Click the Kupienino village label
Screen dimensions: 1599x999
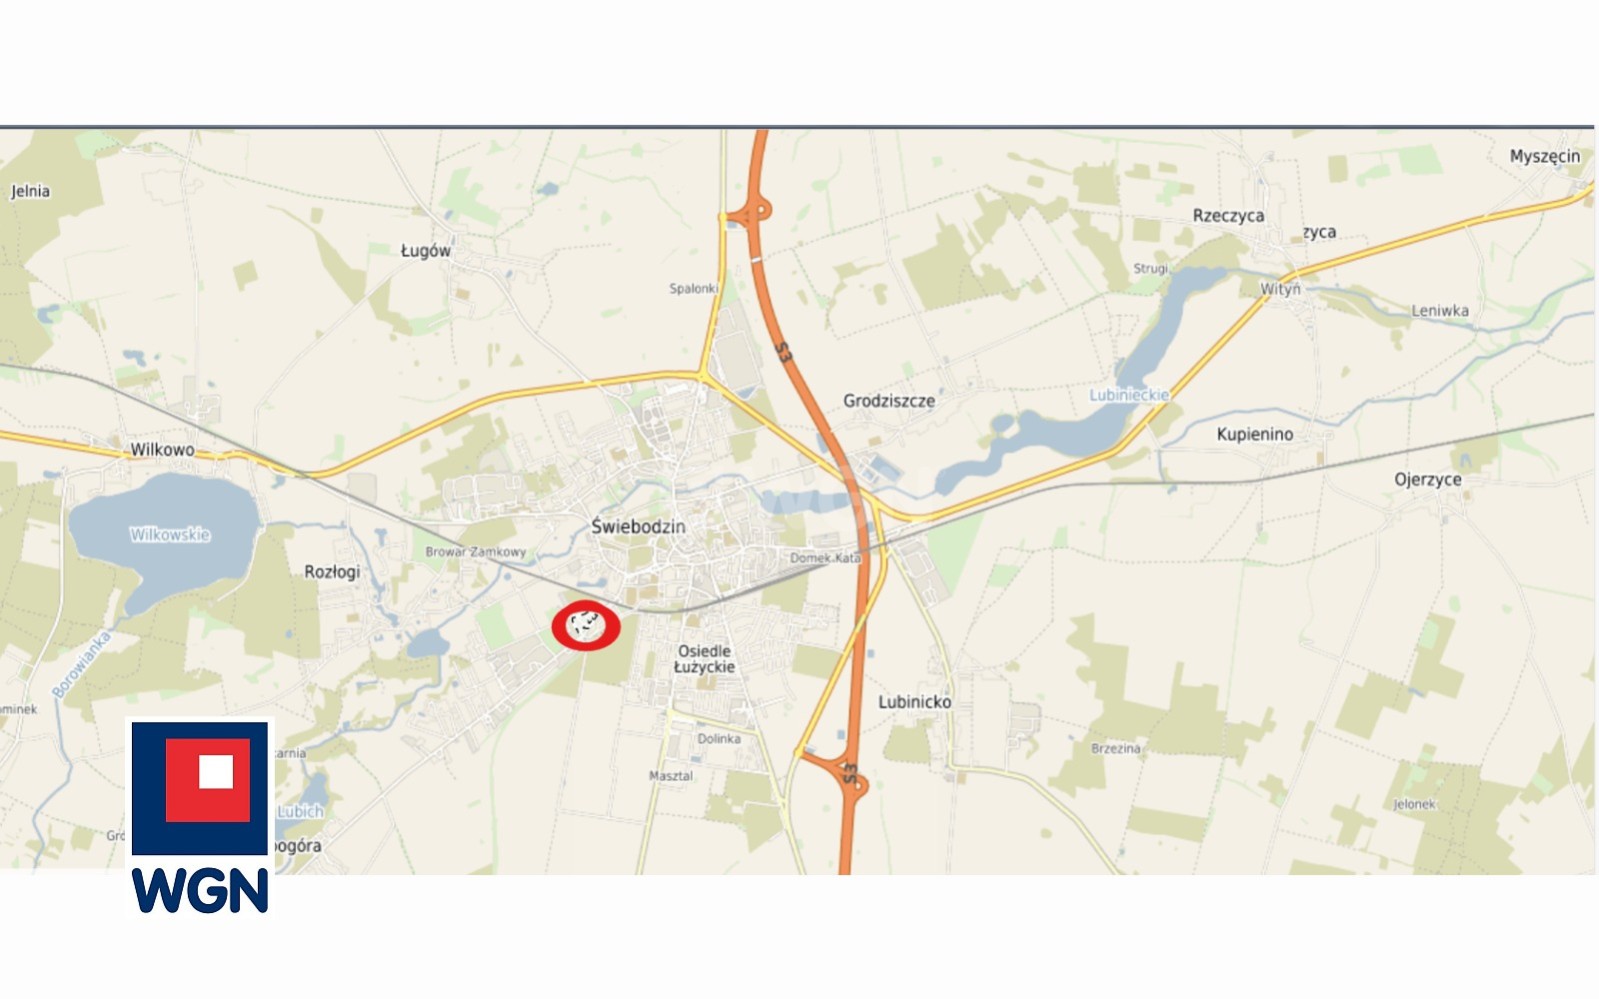coord(1255,434)
